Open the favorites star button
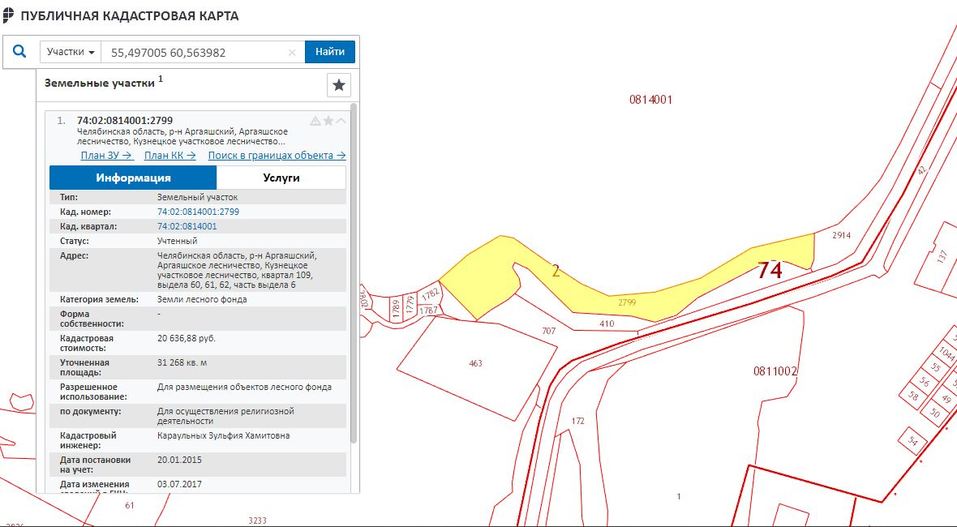This screenshot has width=957, height=527. tap(339, 85)
